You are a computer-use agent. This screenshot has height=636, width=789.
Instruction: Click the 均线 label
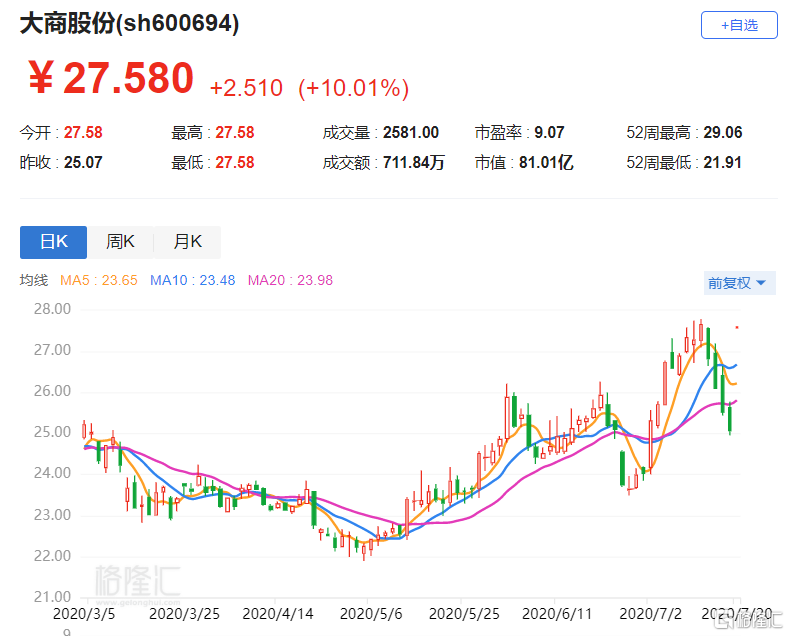pyautogui.click(x=34, y=280)
